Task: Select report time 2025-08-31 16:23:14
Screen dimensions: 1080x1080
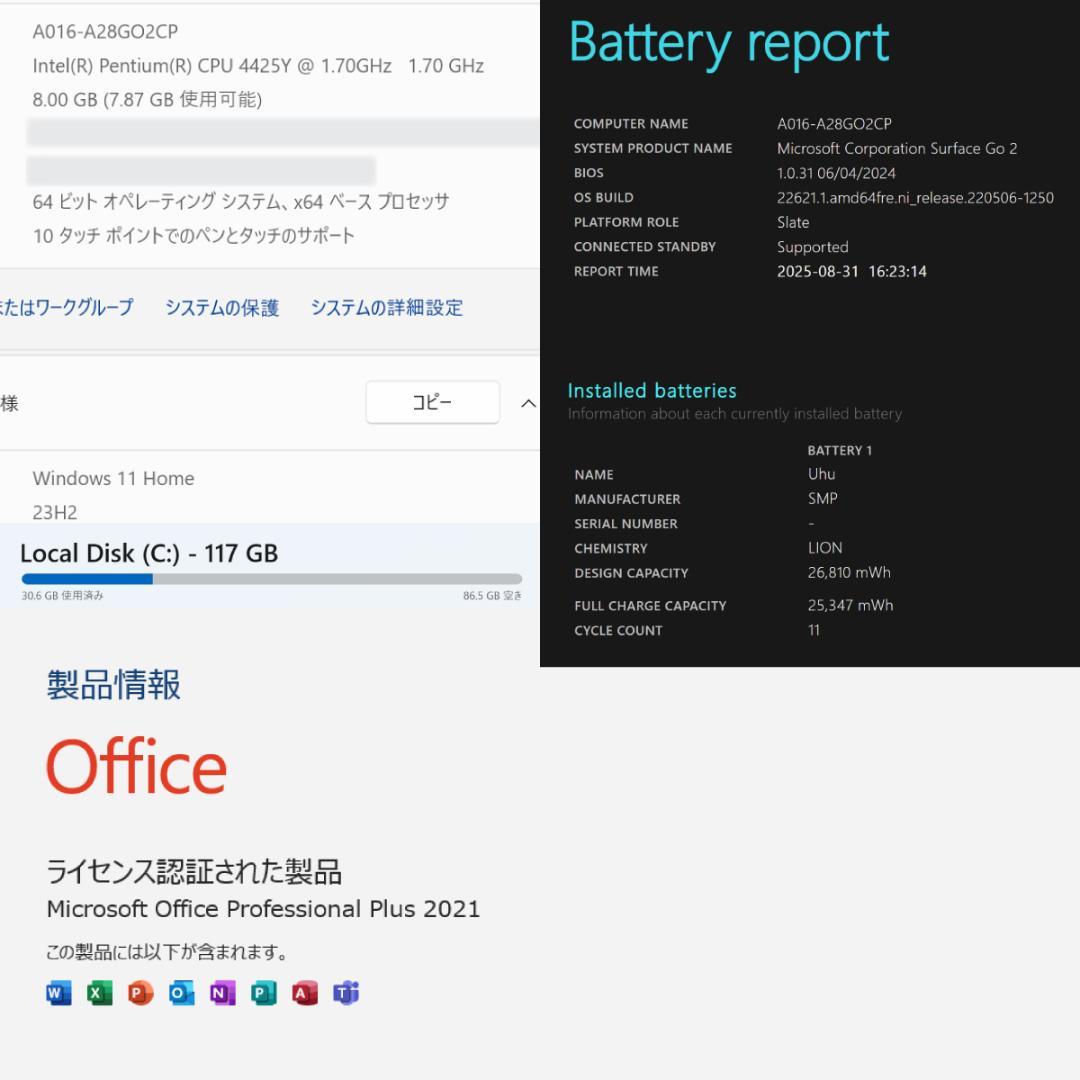Action: click(x=852, y=271)
